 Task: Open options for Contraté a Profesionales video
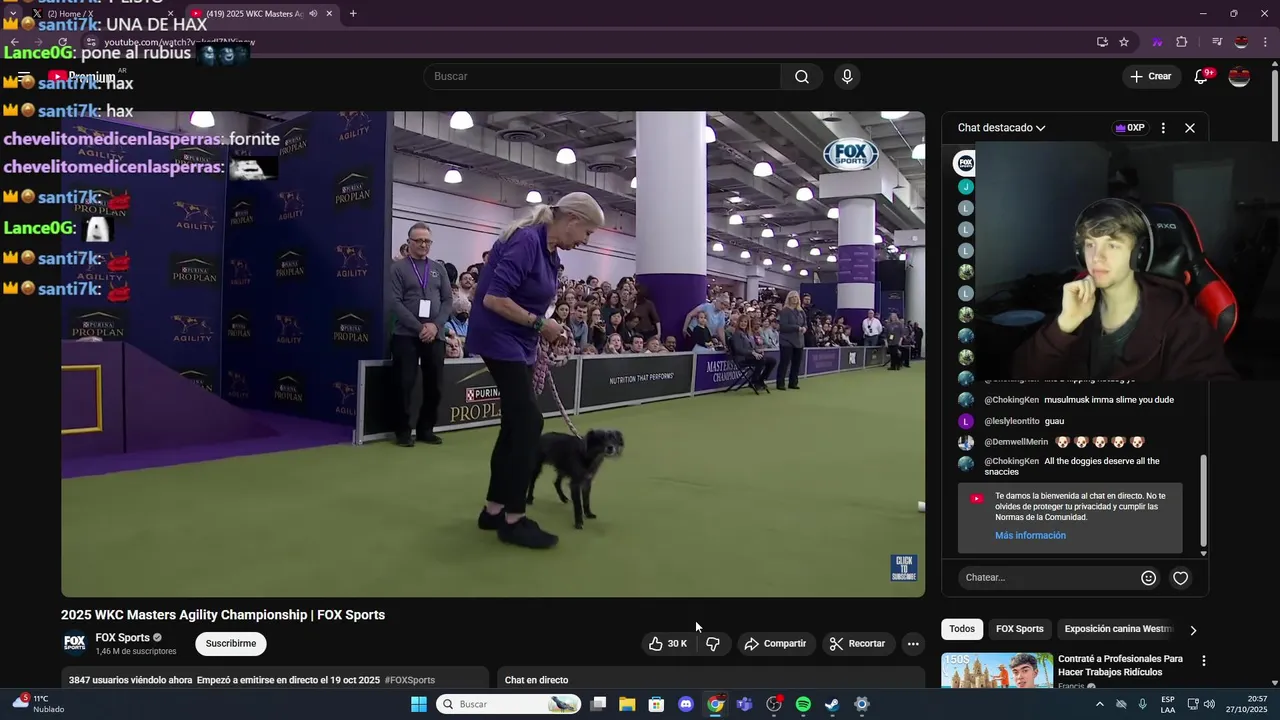click(1204, 661)
